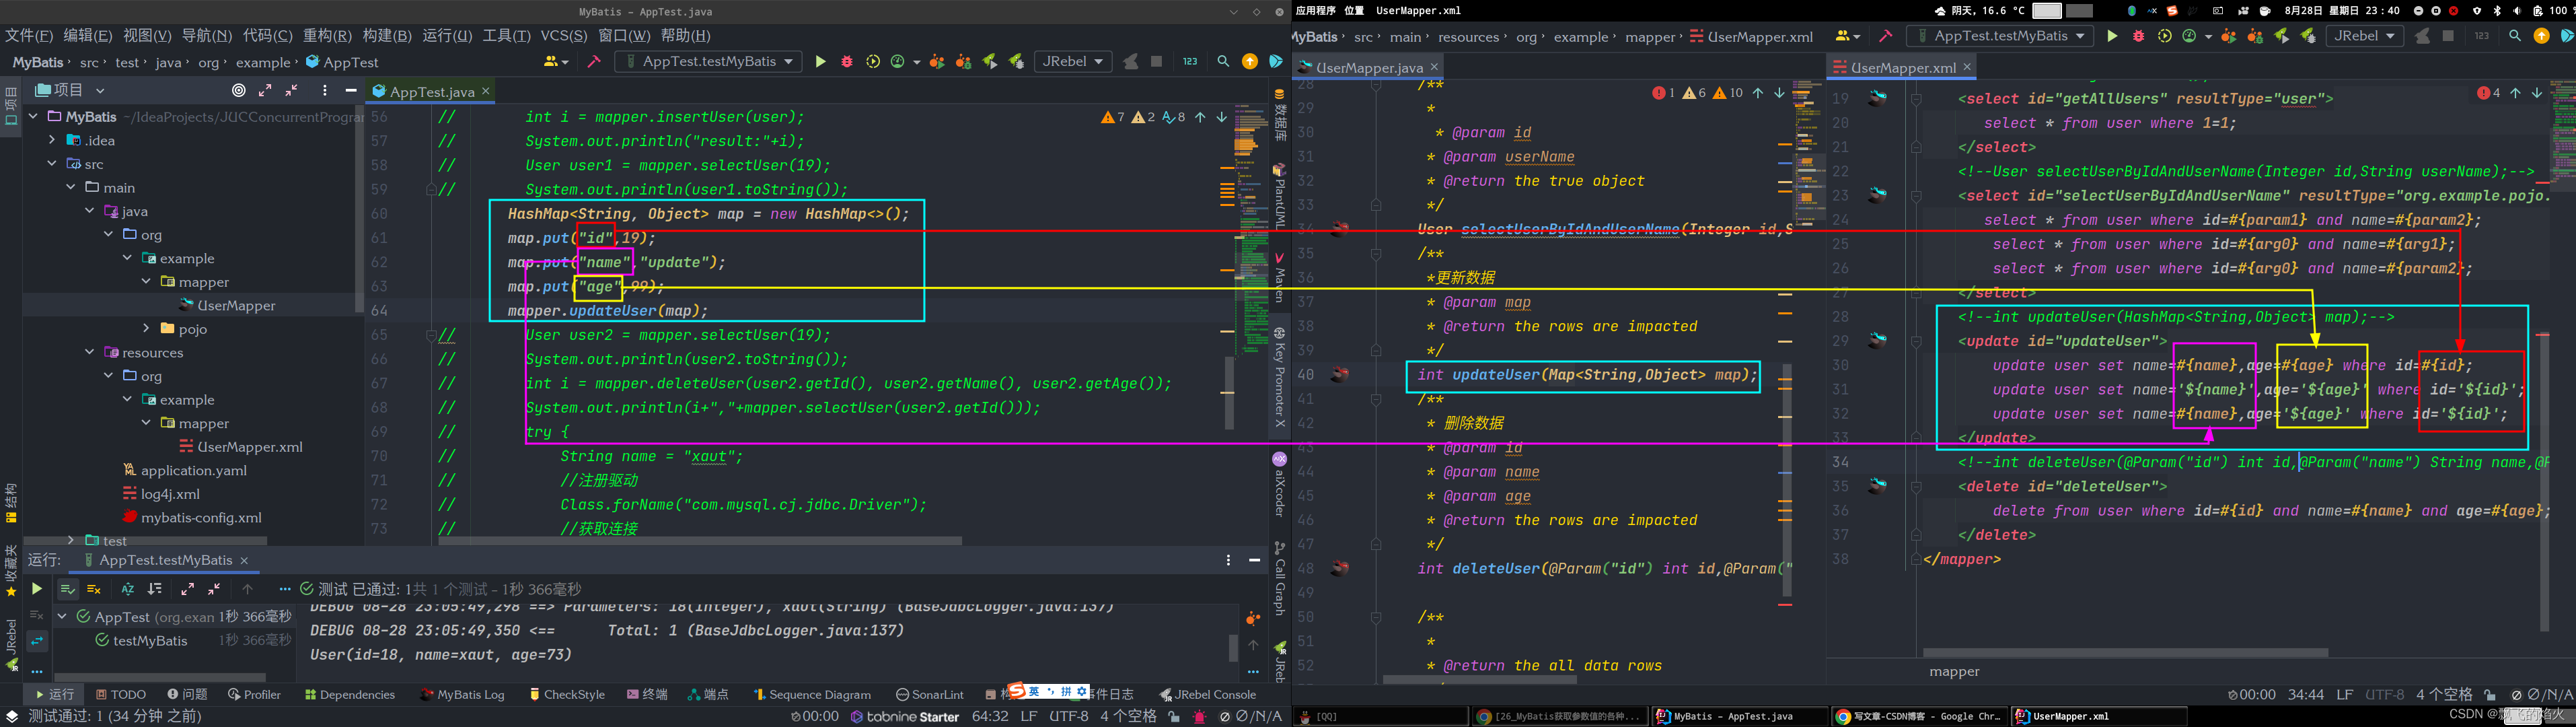Toggle the Tabnine Starter status widget

(905, 716)
